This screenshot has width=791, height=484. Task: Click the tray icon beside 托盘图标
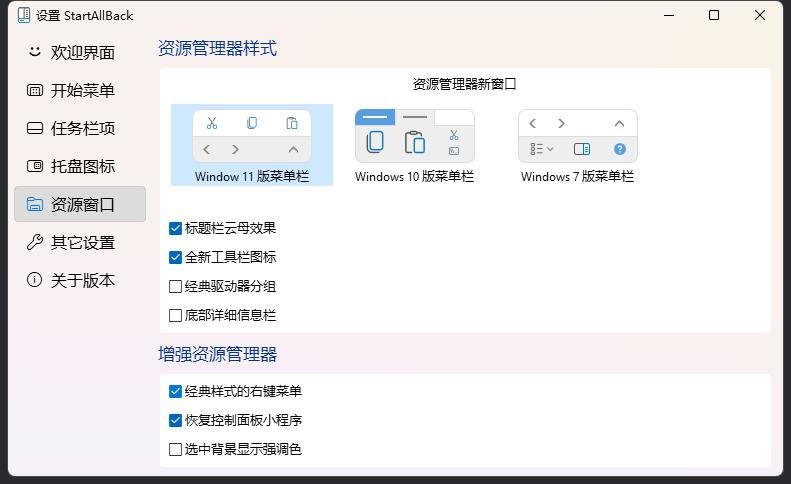click(x=34, y=166)
